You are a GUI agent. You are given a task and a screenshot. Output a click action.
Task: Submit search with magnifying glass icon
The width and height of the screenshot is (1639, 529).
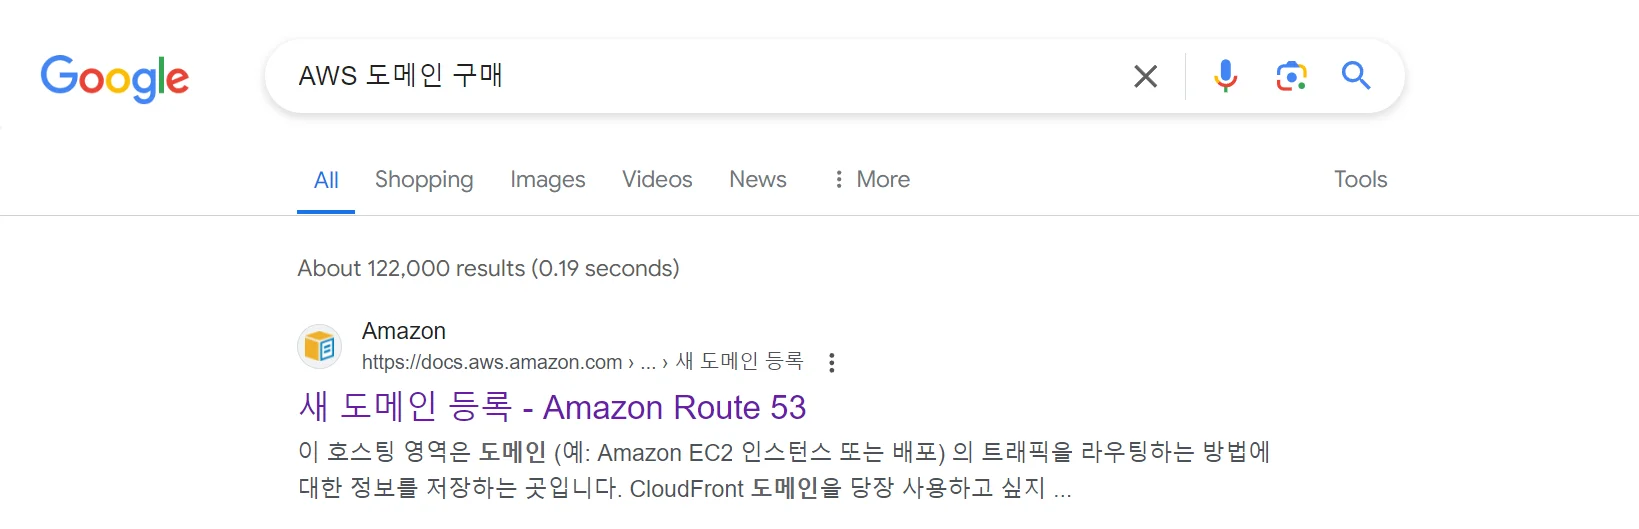point(1355,76)
